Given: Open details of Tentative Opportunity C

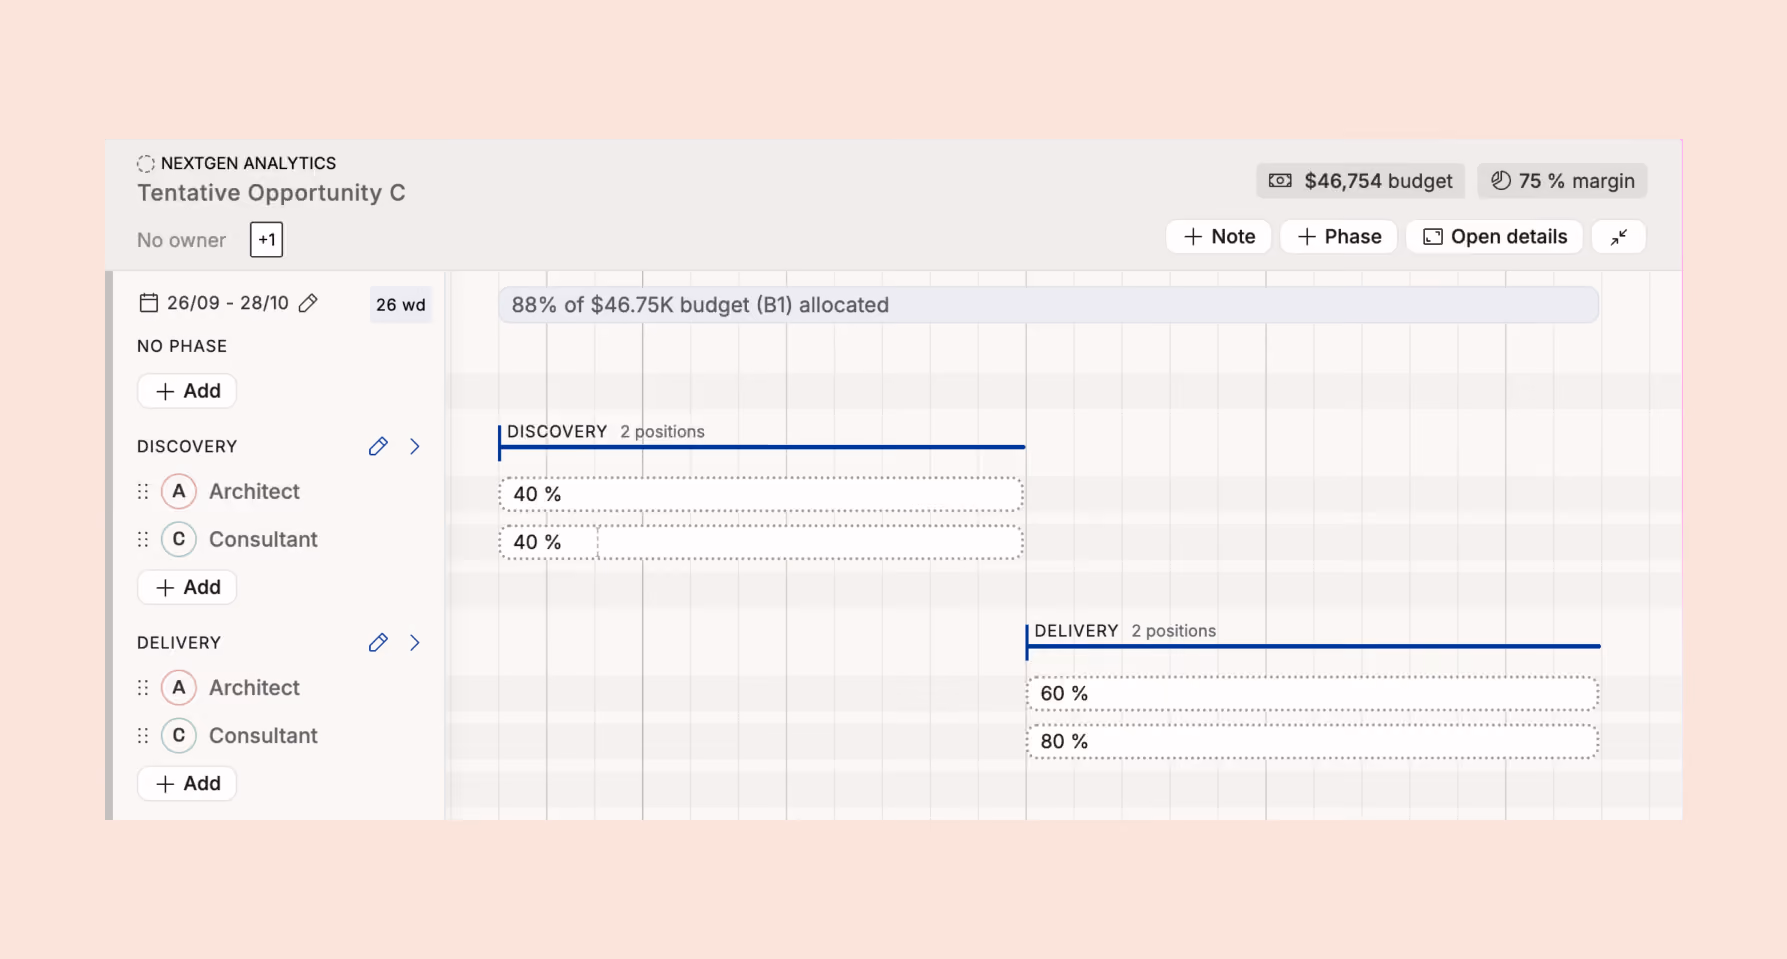Looking at the screenshot, I should pos(1495,237).
